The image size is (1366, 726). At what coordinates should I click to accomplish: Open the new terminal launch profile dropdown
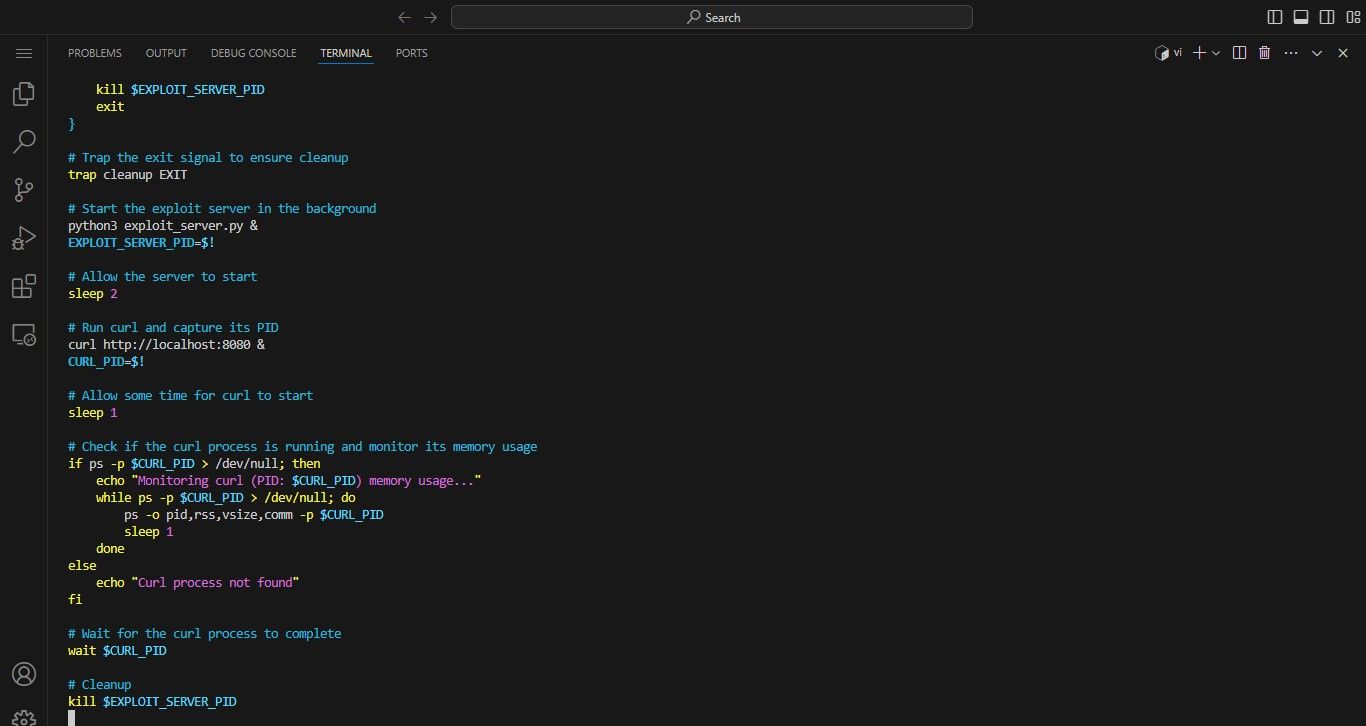click(x=1216, y=53)
